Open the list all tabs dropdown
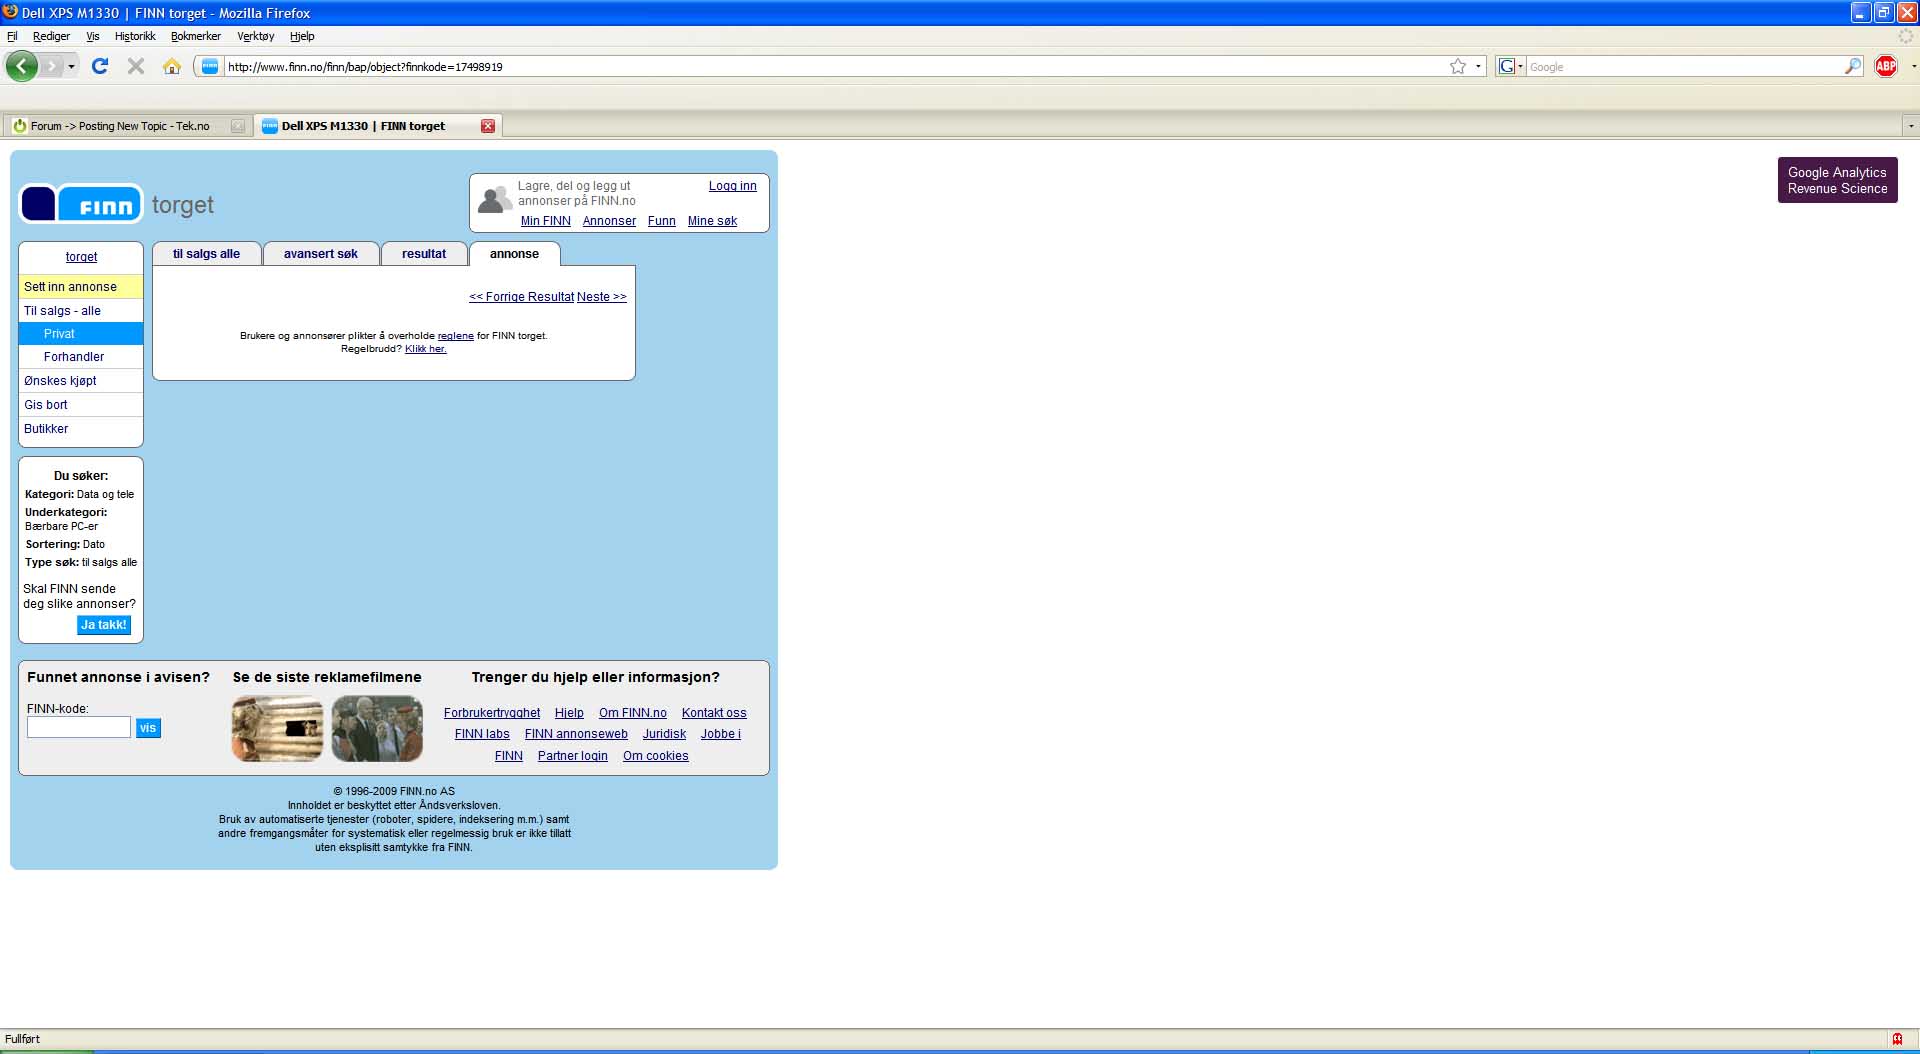Viewport: 1920px width, 1054px height. [1910, 126]
